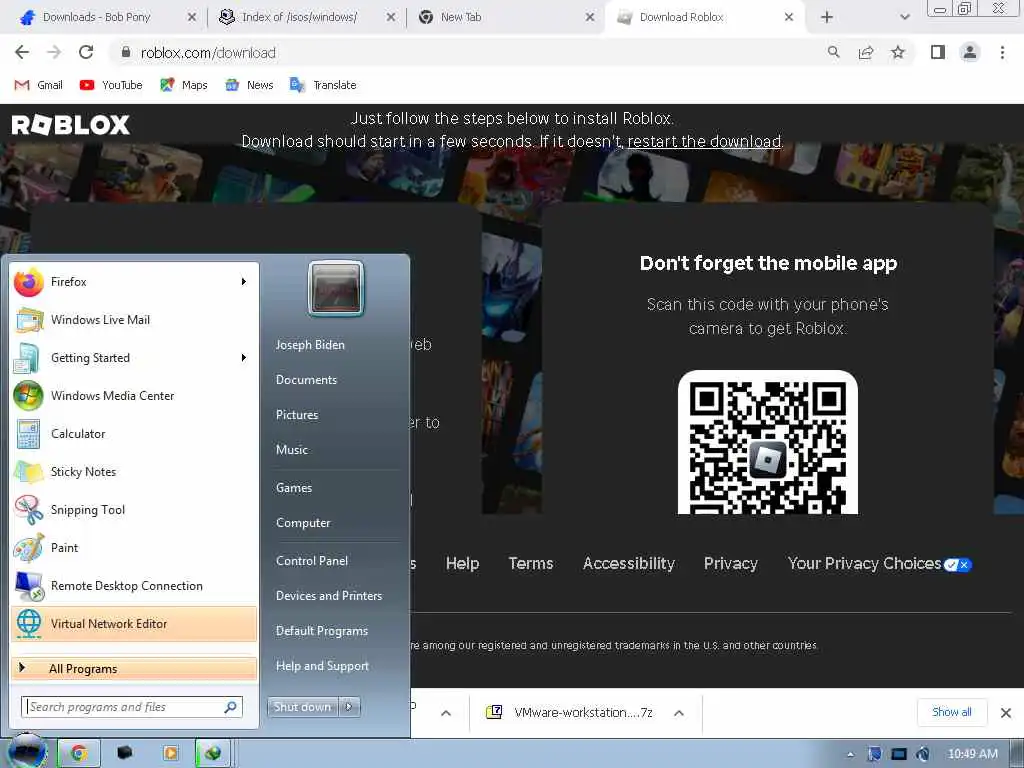The image size is (1024, 768).
Task: Open VMware-workstation download options chevron
Action: click(x=679, y=712)
